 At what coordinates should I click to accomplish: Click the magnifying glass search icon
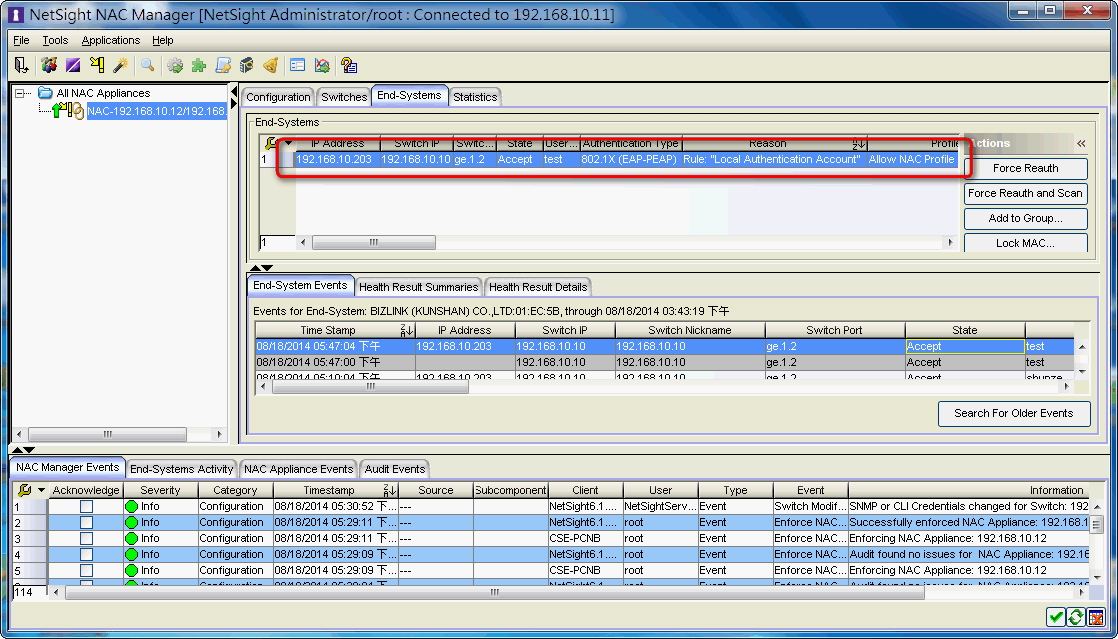[x=147, y=65]
